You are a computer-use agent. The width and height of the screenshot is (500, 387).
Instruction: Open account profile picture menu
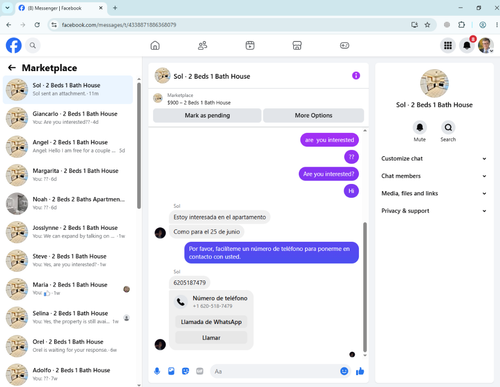tap(485, 45)
